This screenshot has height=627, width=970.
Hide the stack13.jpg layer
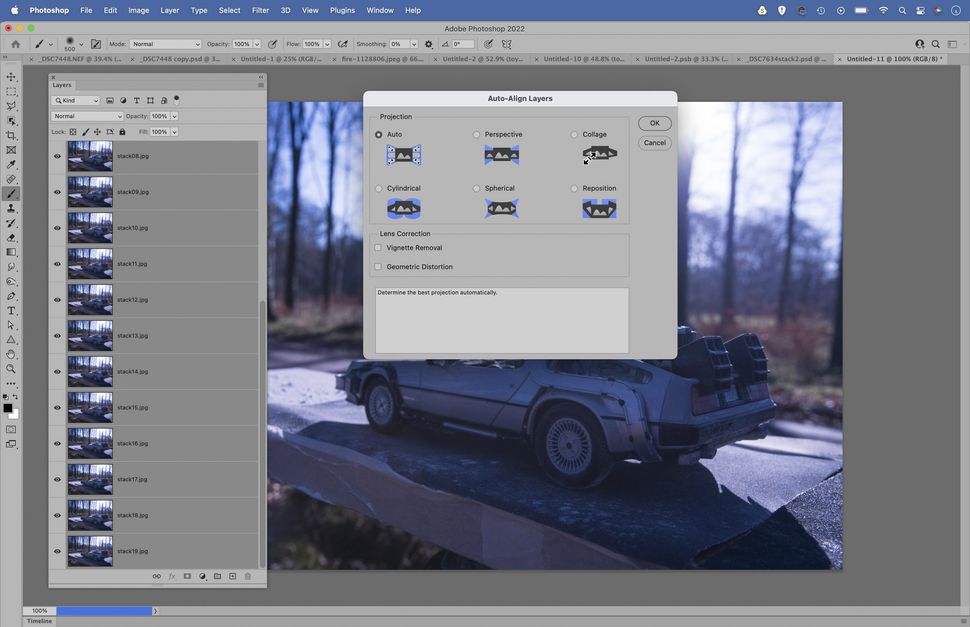click(x=58, y=336)
